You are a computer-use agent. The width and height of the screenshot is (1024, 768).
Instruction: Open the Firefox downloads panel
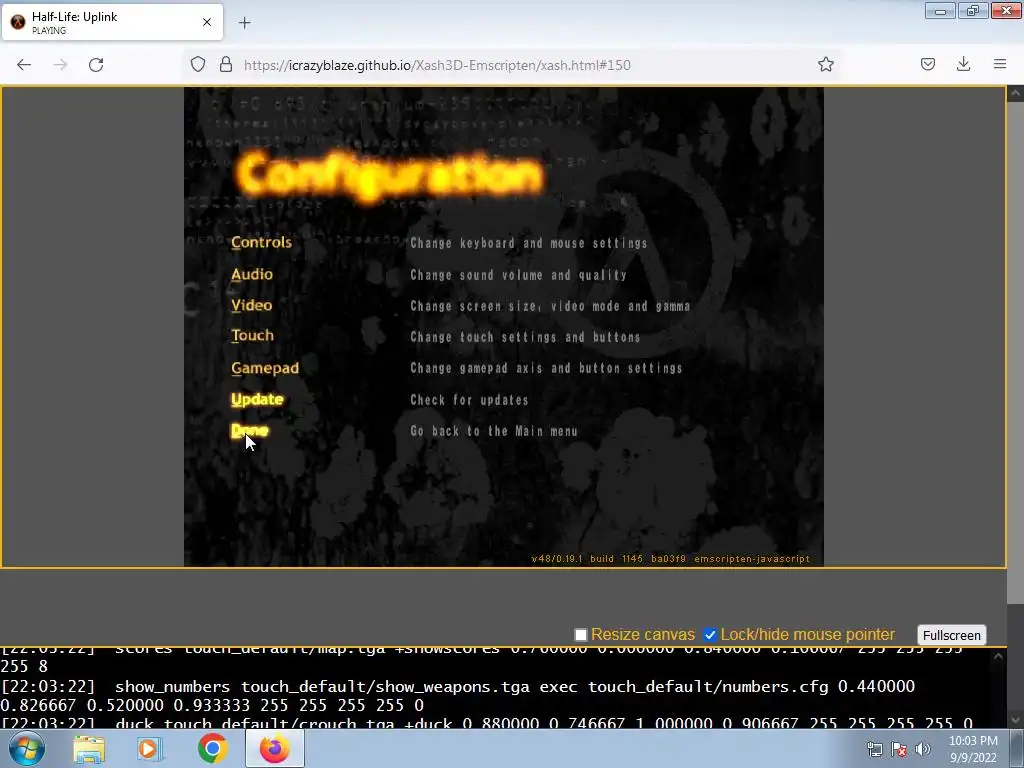(963, 64)
